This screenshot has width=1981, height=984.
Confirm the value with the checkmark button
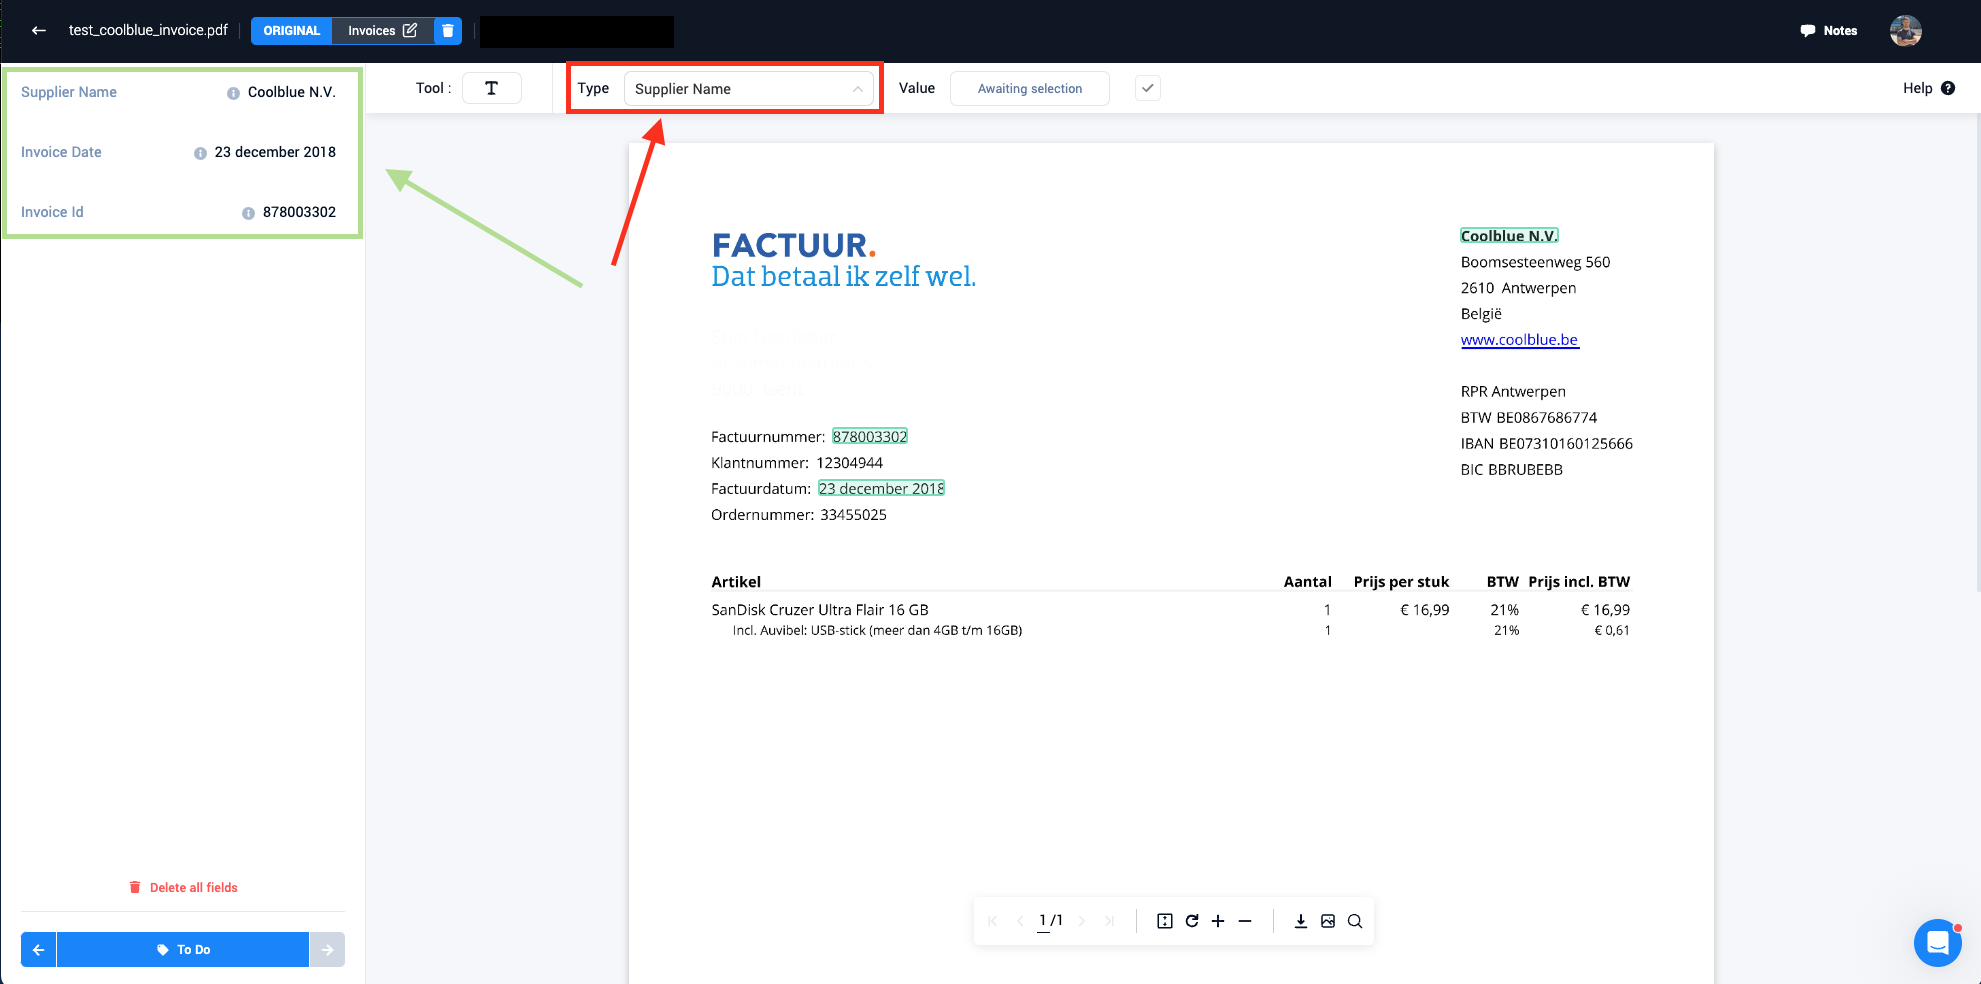(x=1148, y=88)
